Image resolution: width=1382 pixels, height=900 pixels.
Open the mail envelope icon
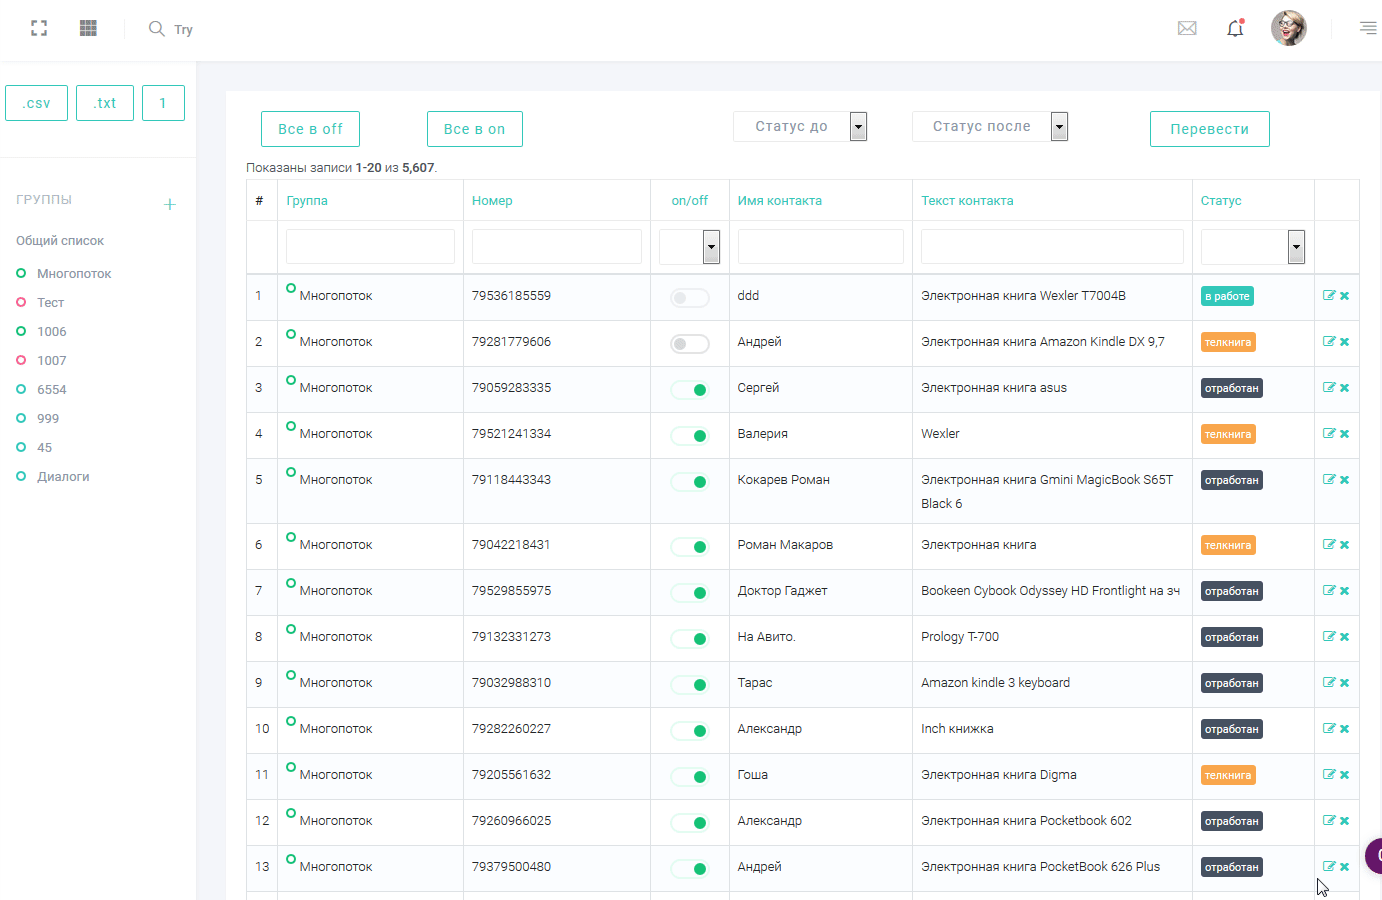[1187, 28]
